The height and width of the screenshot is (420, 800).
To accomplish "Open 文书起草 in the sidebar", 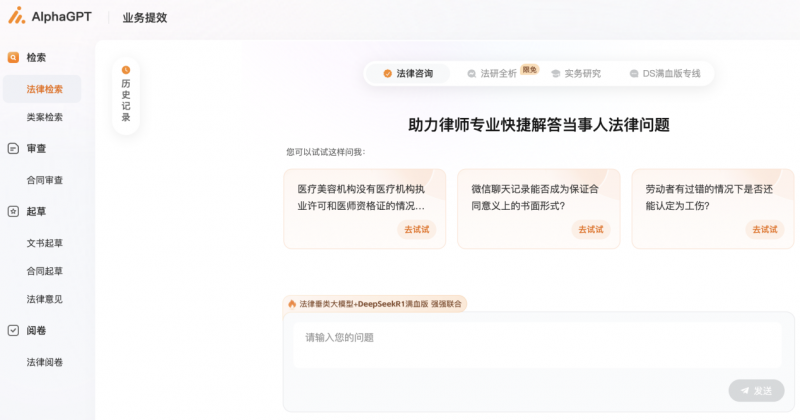I will click(44, 243).
